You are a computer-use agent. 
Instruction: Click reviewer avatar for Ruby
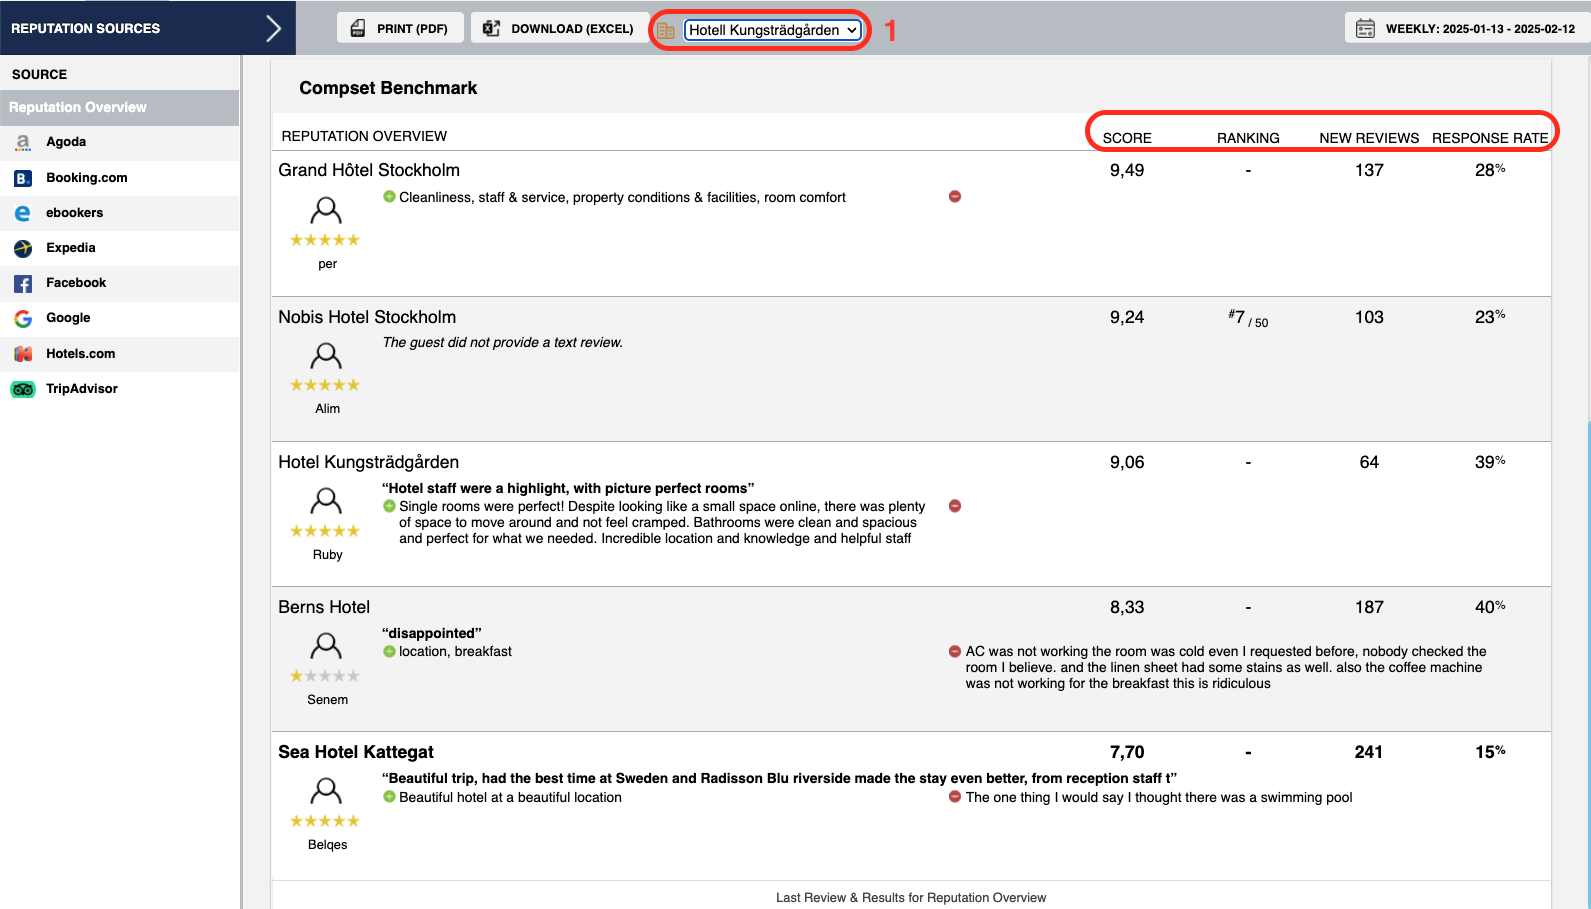(326, 500)
